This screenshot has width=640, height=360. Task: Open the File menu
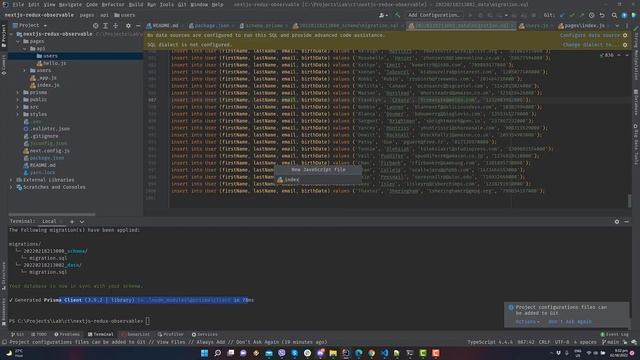click(18, 4)
